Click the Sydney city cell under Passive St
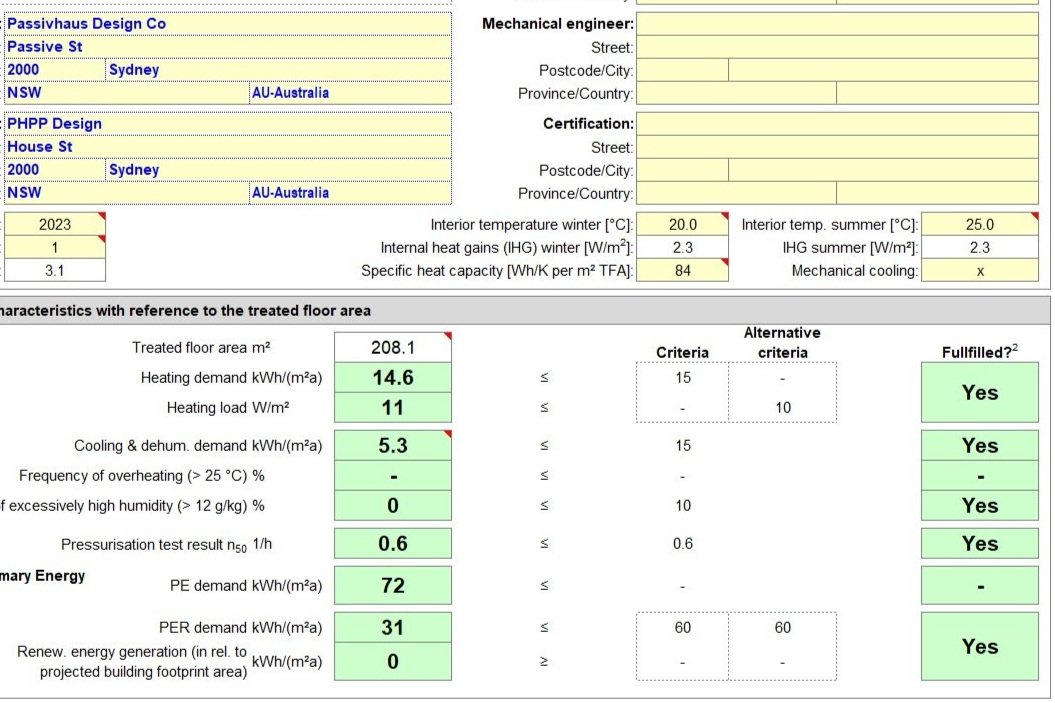The image size is (1055, 703). pos(279,70)
